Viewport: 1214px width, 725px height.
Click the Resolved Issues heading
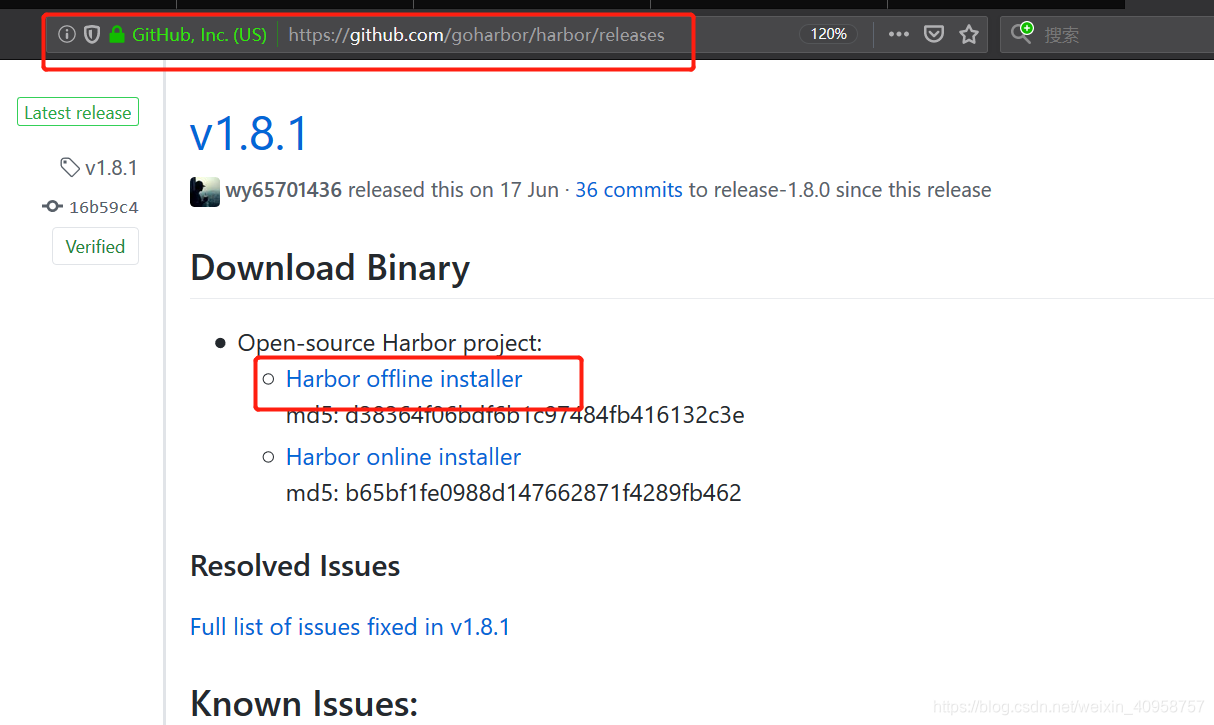point(295,566)
